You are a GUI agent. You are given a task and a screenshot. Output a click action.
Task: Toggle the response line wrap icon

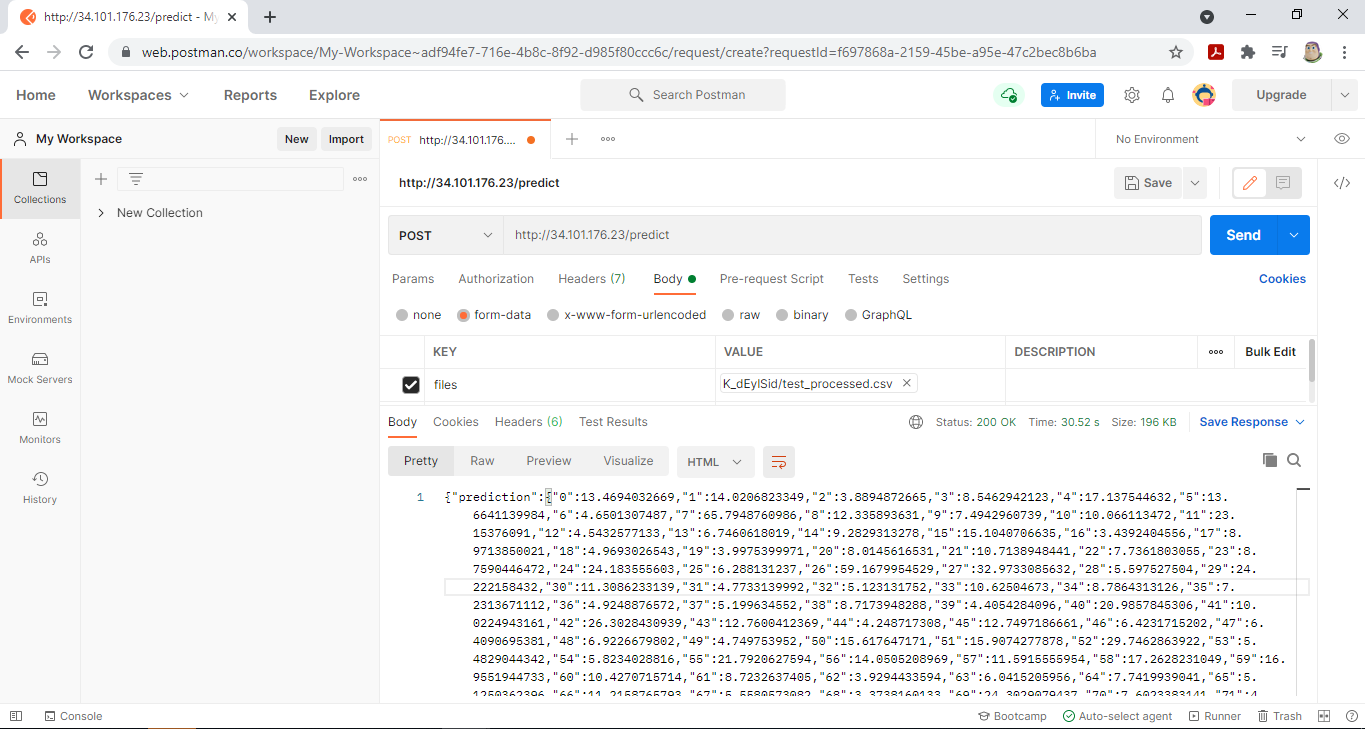(779, 461)
